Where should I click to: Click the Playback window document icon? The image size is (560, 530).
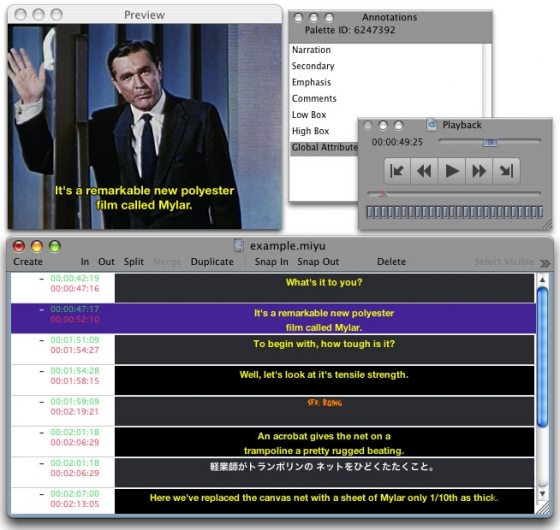pyautogui.click(x=432, y=125)
